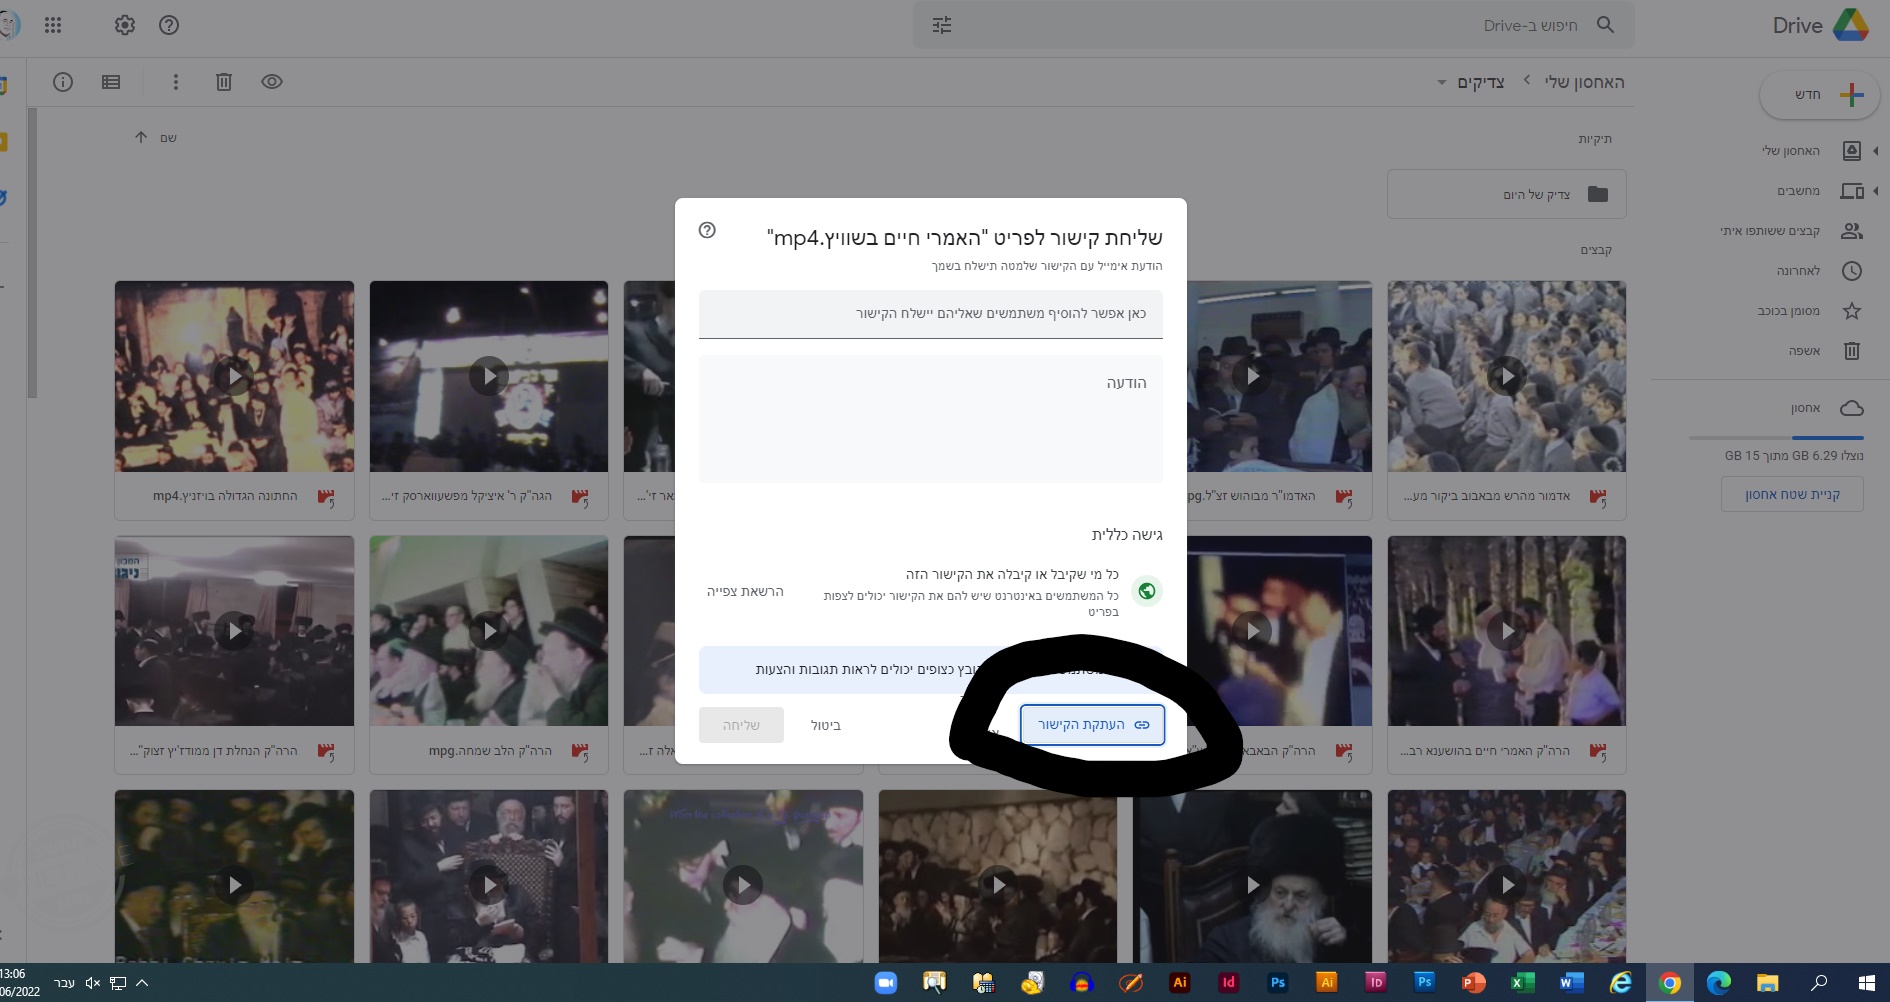
Task: Open the צדיק של היום folder
Action: tap(1507, 195)
